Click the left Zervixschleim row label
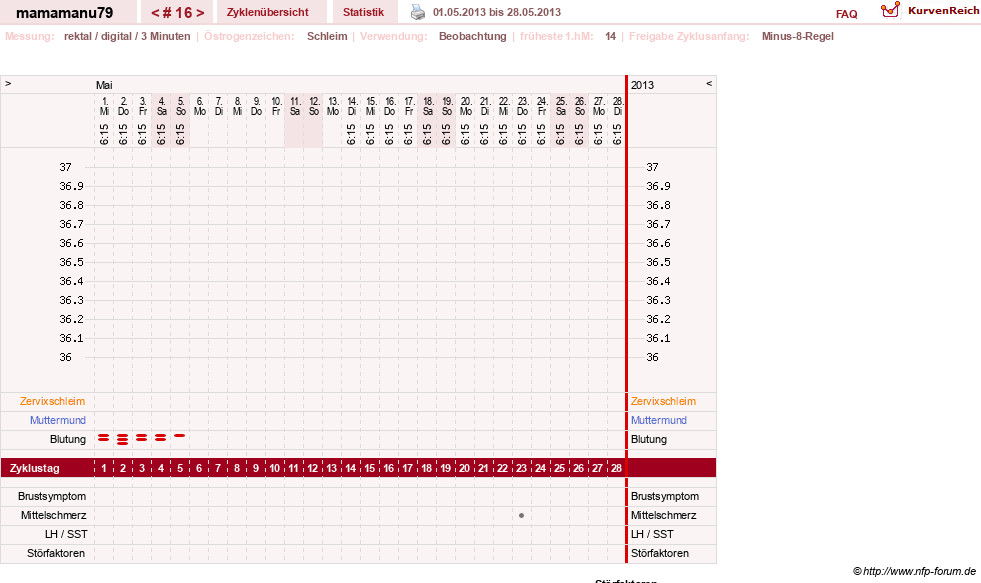 tap(52, 401)
